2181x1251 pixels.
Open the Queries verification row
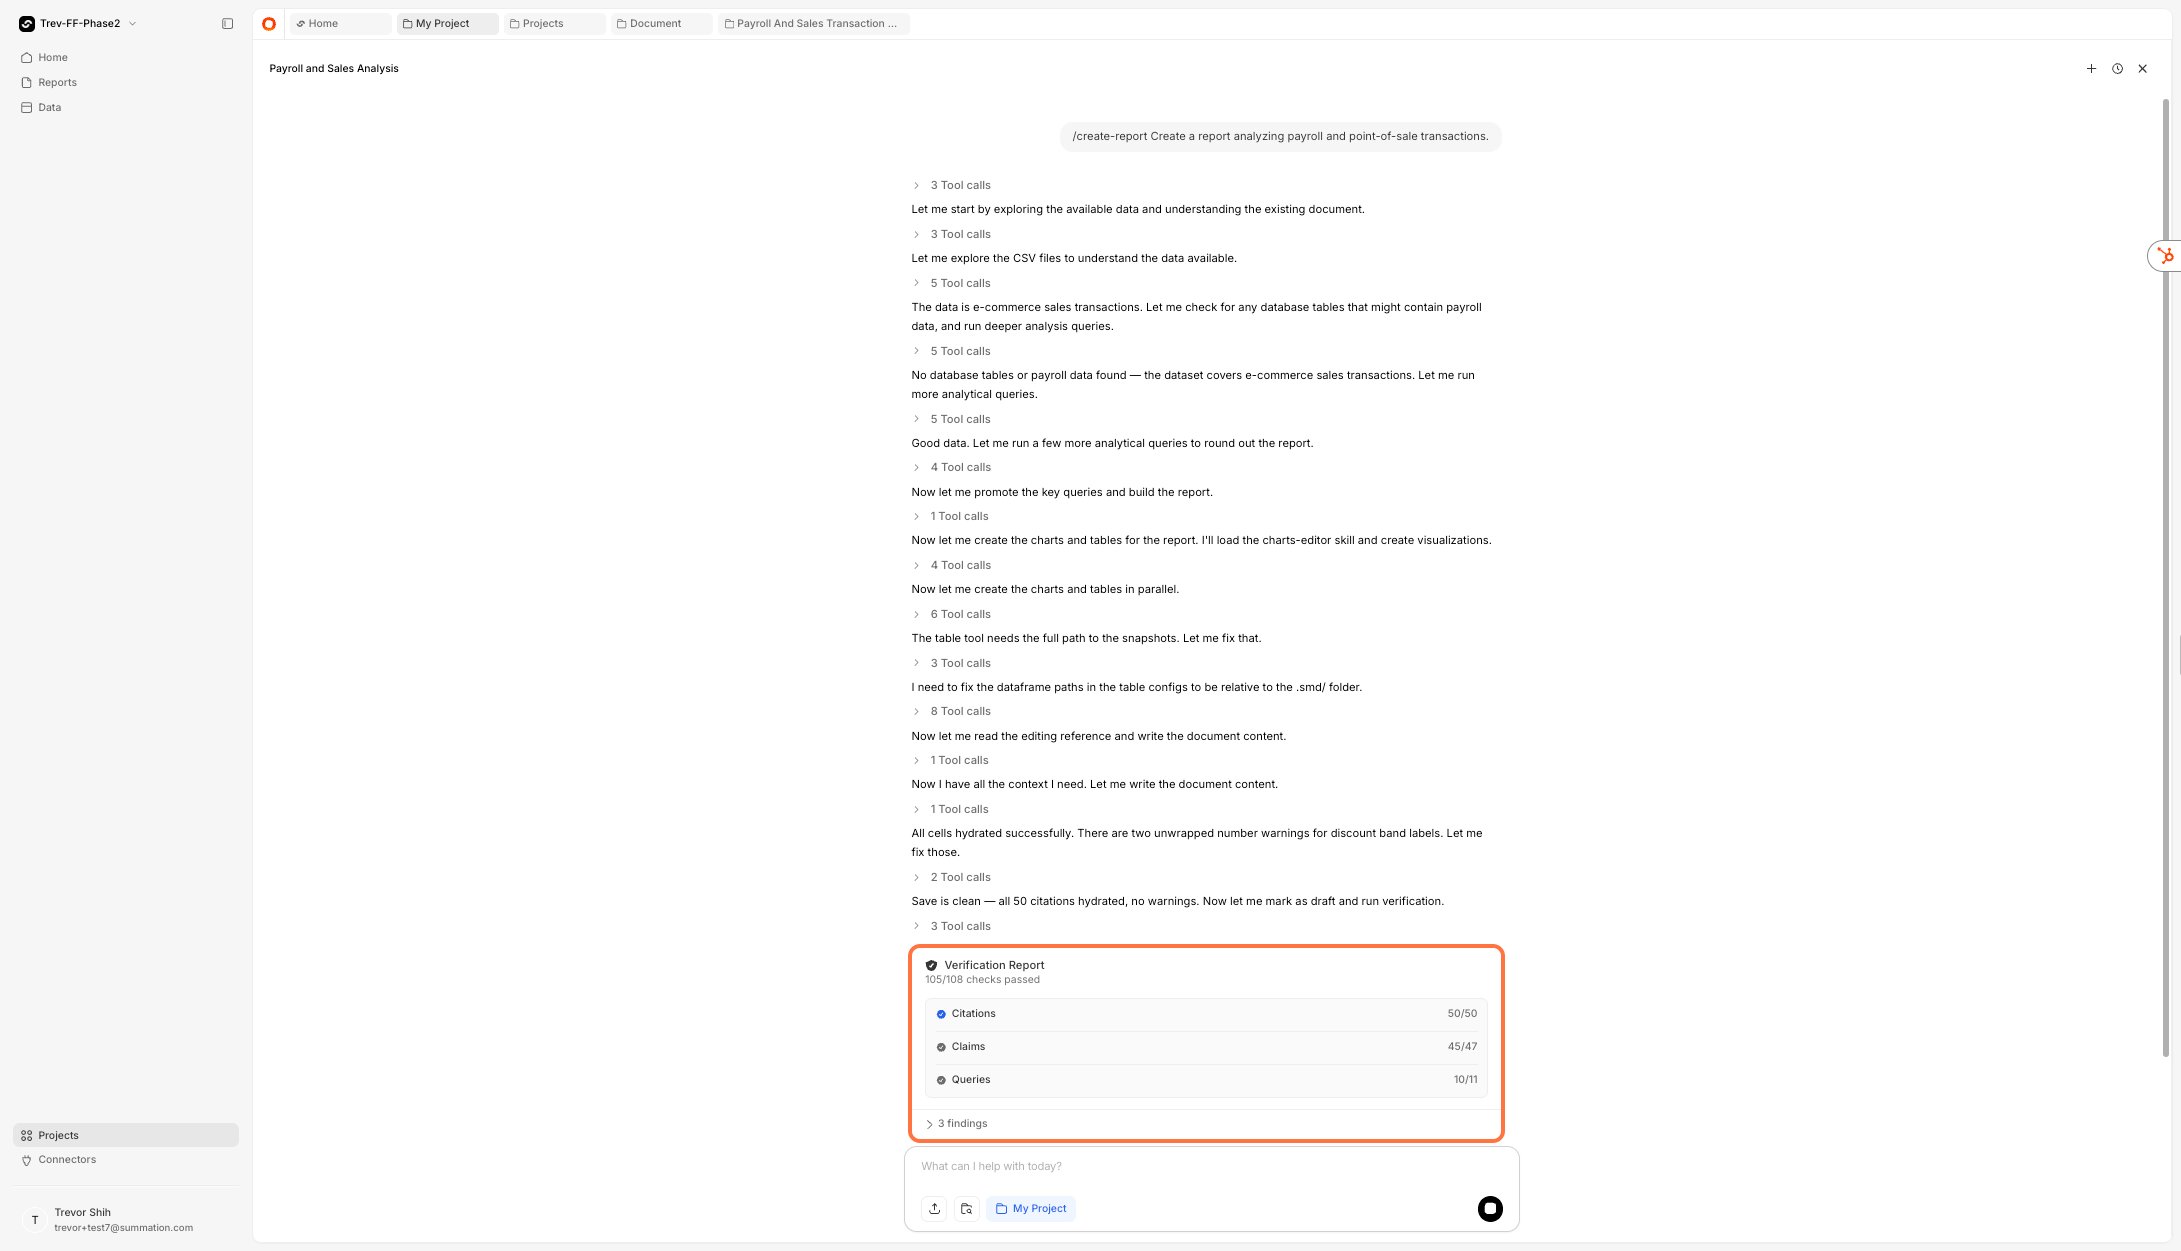1206,1080
